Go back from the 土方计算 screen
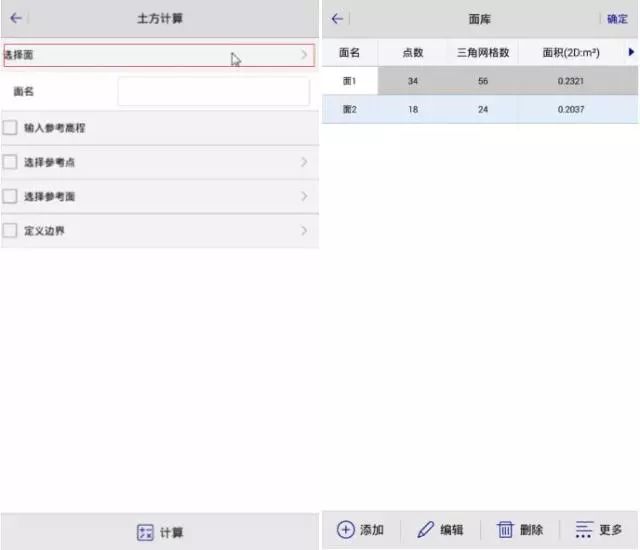The image size is (640, 550). pos(16,18)
